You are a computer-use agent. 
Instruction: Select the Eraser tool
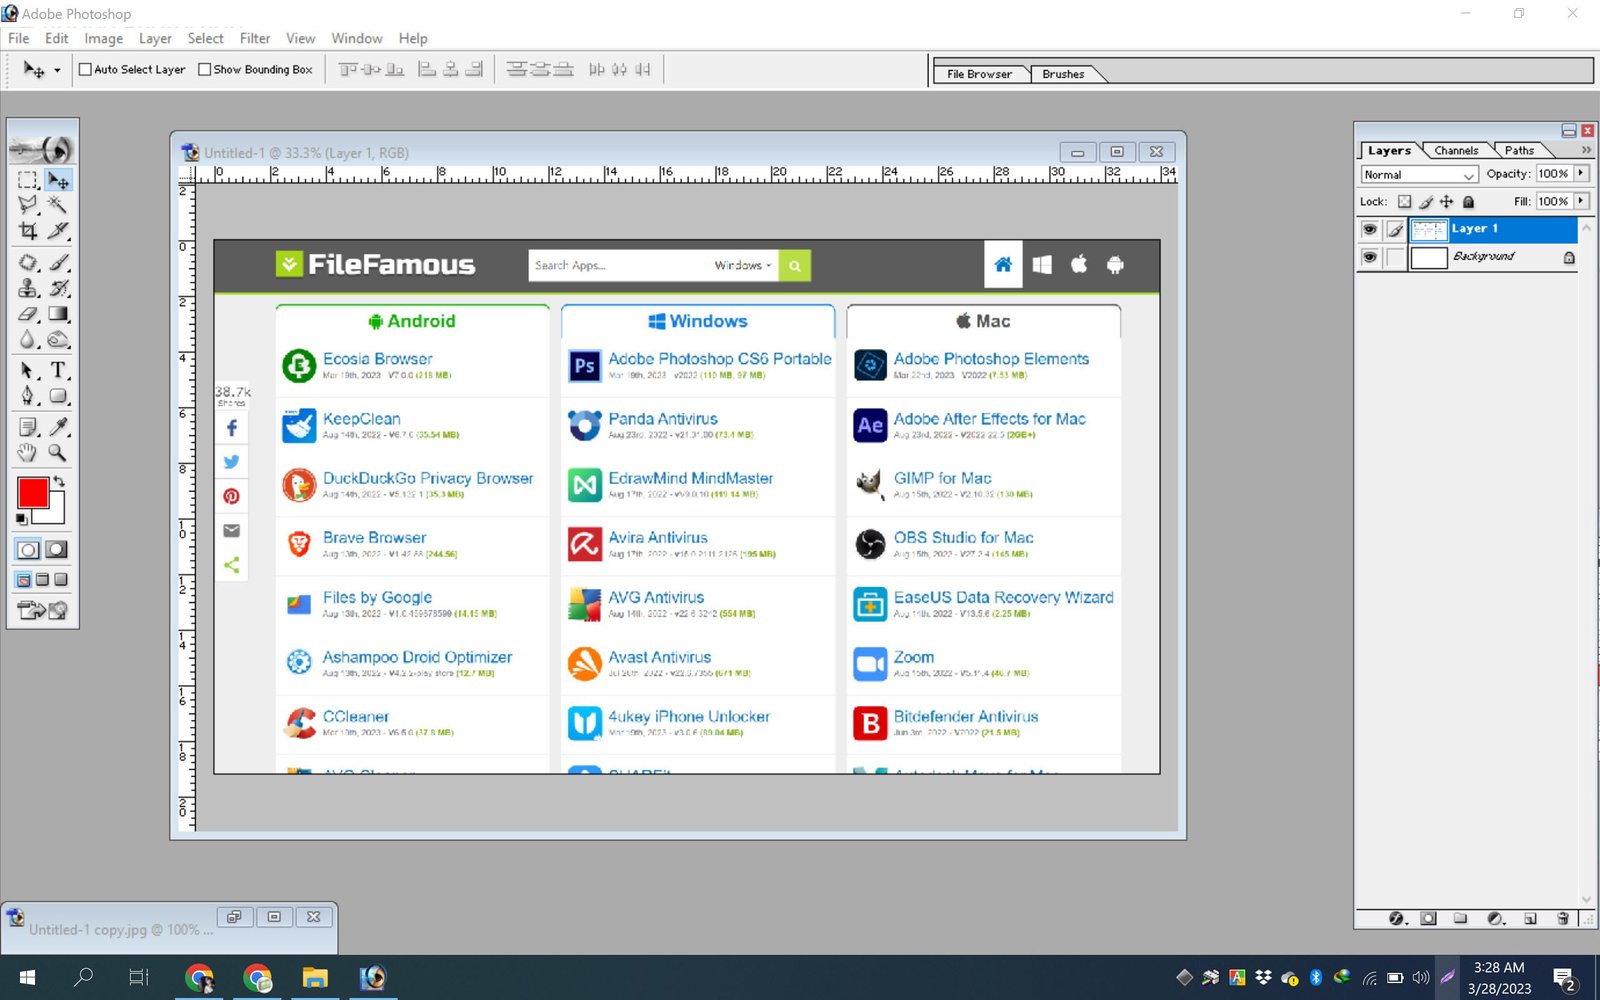pos(28,314)
